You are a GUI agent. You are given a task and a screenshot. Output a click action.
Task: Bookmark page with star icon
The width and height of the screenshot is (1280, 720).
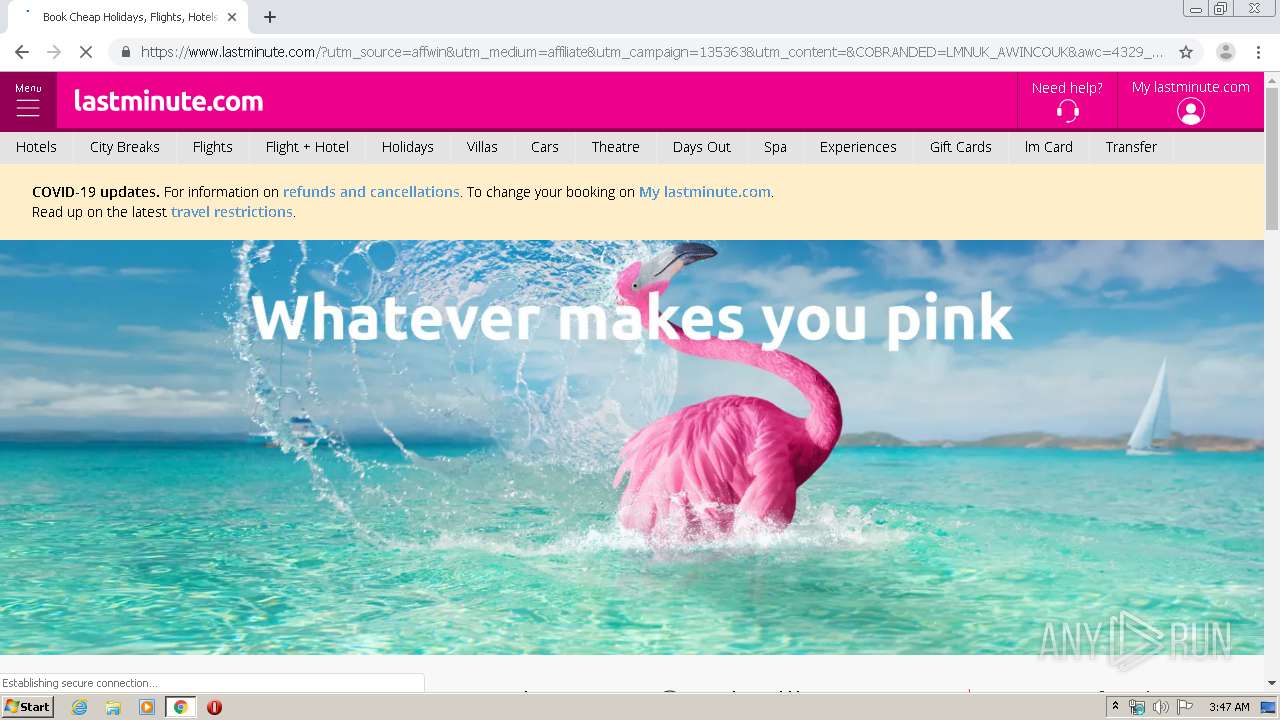1186,52
